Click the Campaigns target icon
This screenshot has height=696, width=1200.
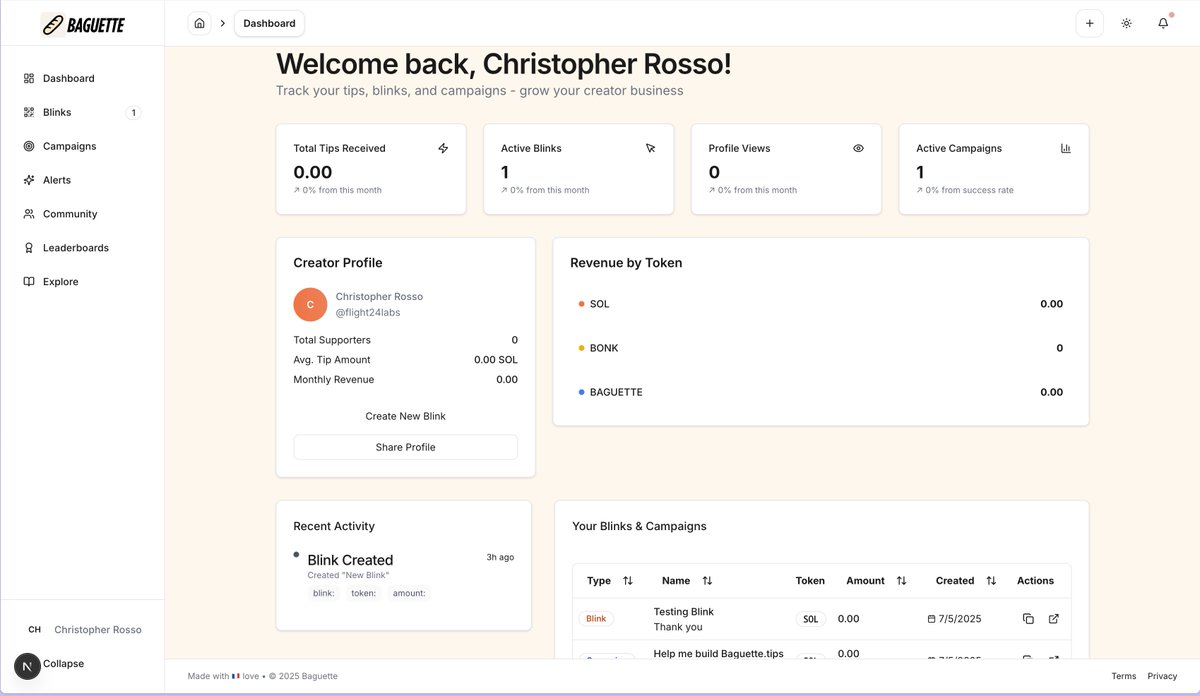pyautogui.click(x=29, y=146)
